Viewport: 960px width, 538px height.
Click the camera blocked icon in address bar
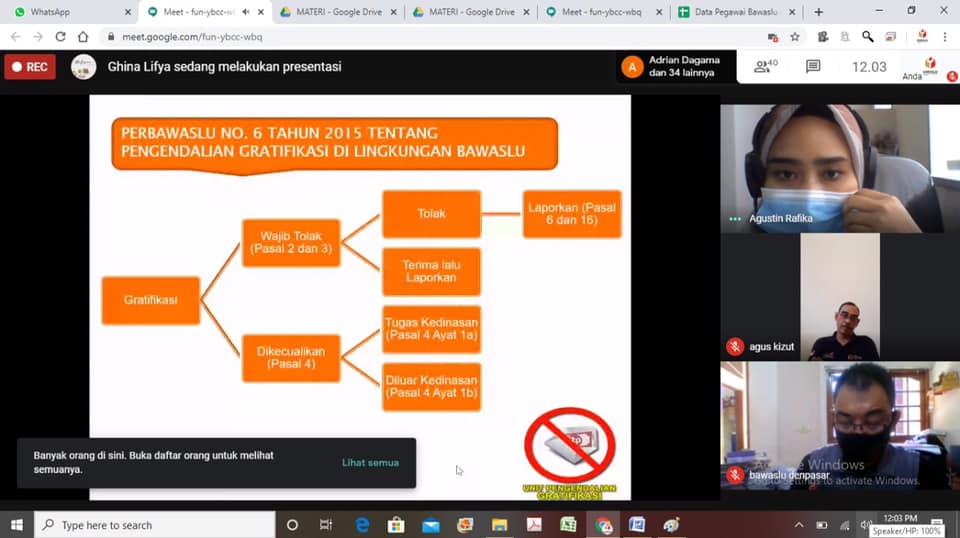click(x=773, y=37)
